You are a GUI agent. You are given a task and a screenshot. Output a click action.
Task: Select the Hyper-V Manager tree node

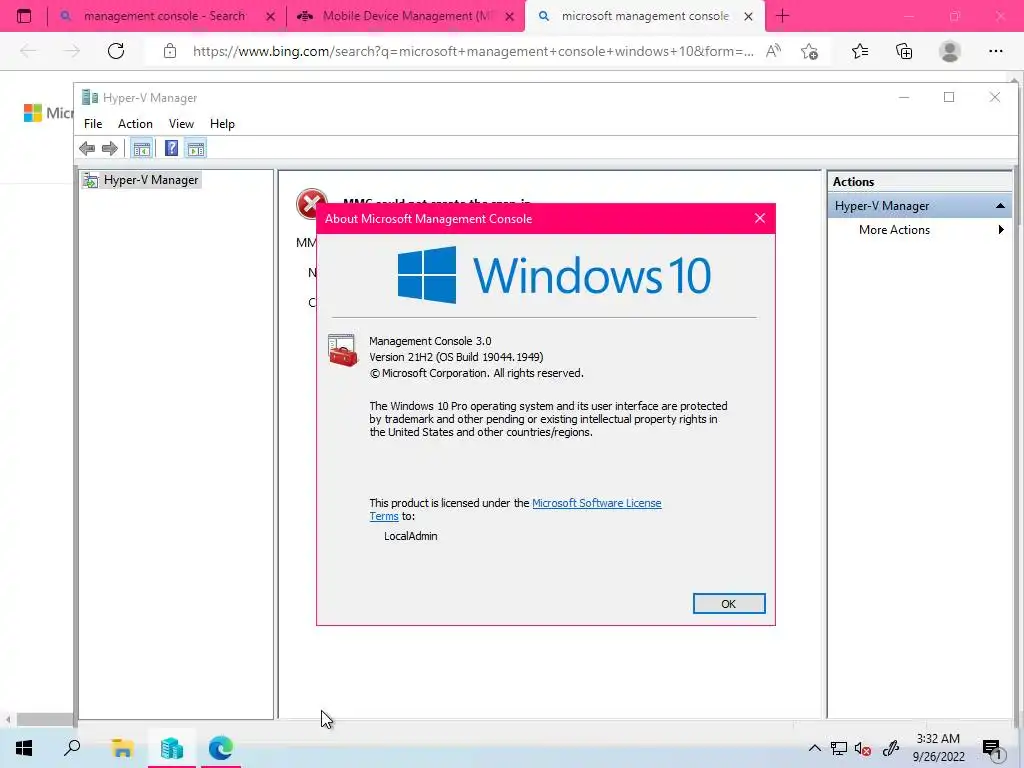[x=141, y=180]
